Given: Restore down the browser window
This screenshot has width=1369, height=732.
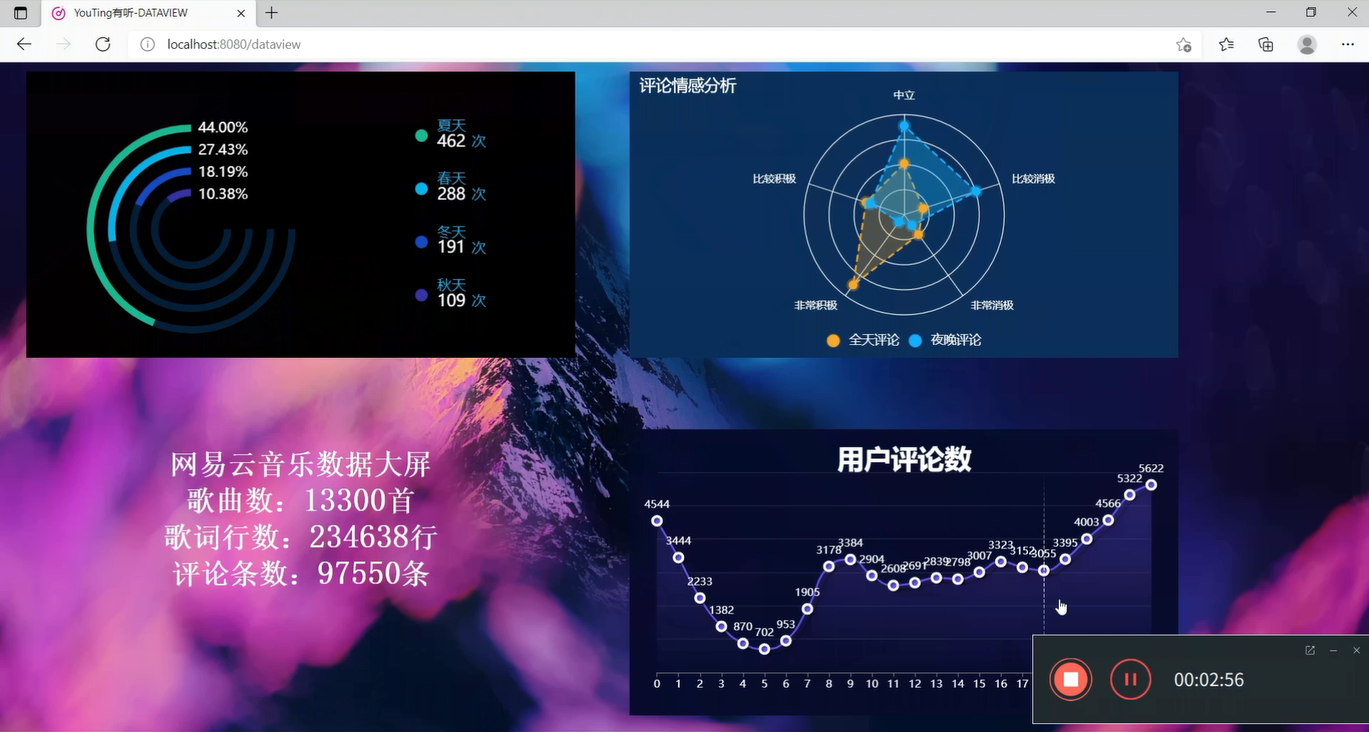Looking at the screenshot, I should pos(1311,13).
